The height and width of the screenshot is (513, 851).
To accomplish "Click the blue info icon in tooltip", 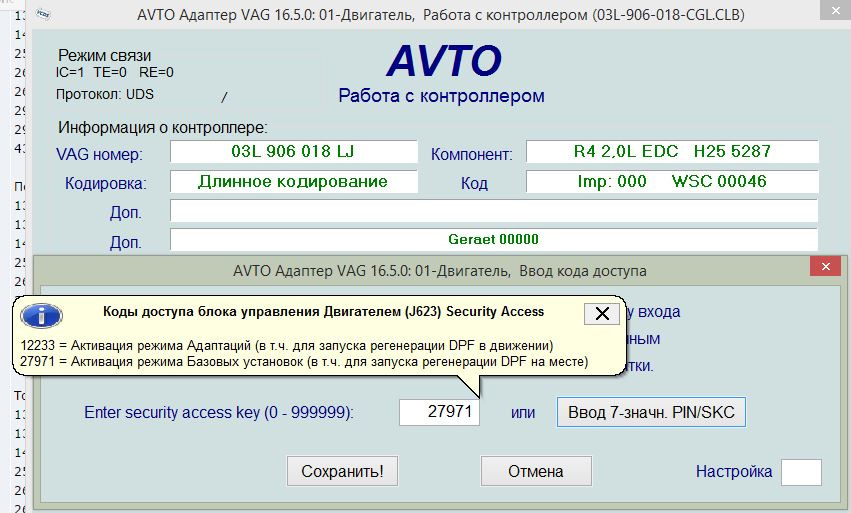I will pyautogui.click(x=41, y=315).
